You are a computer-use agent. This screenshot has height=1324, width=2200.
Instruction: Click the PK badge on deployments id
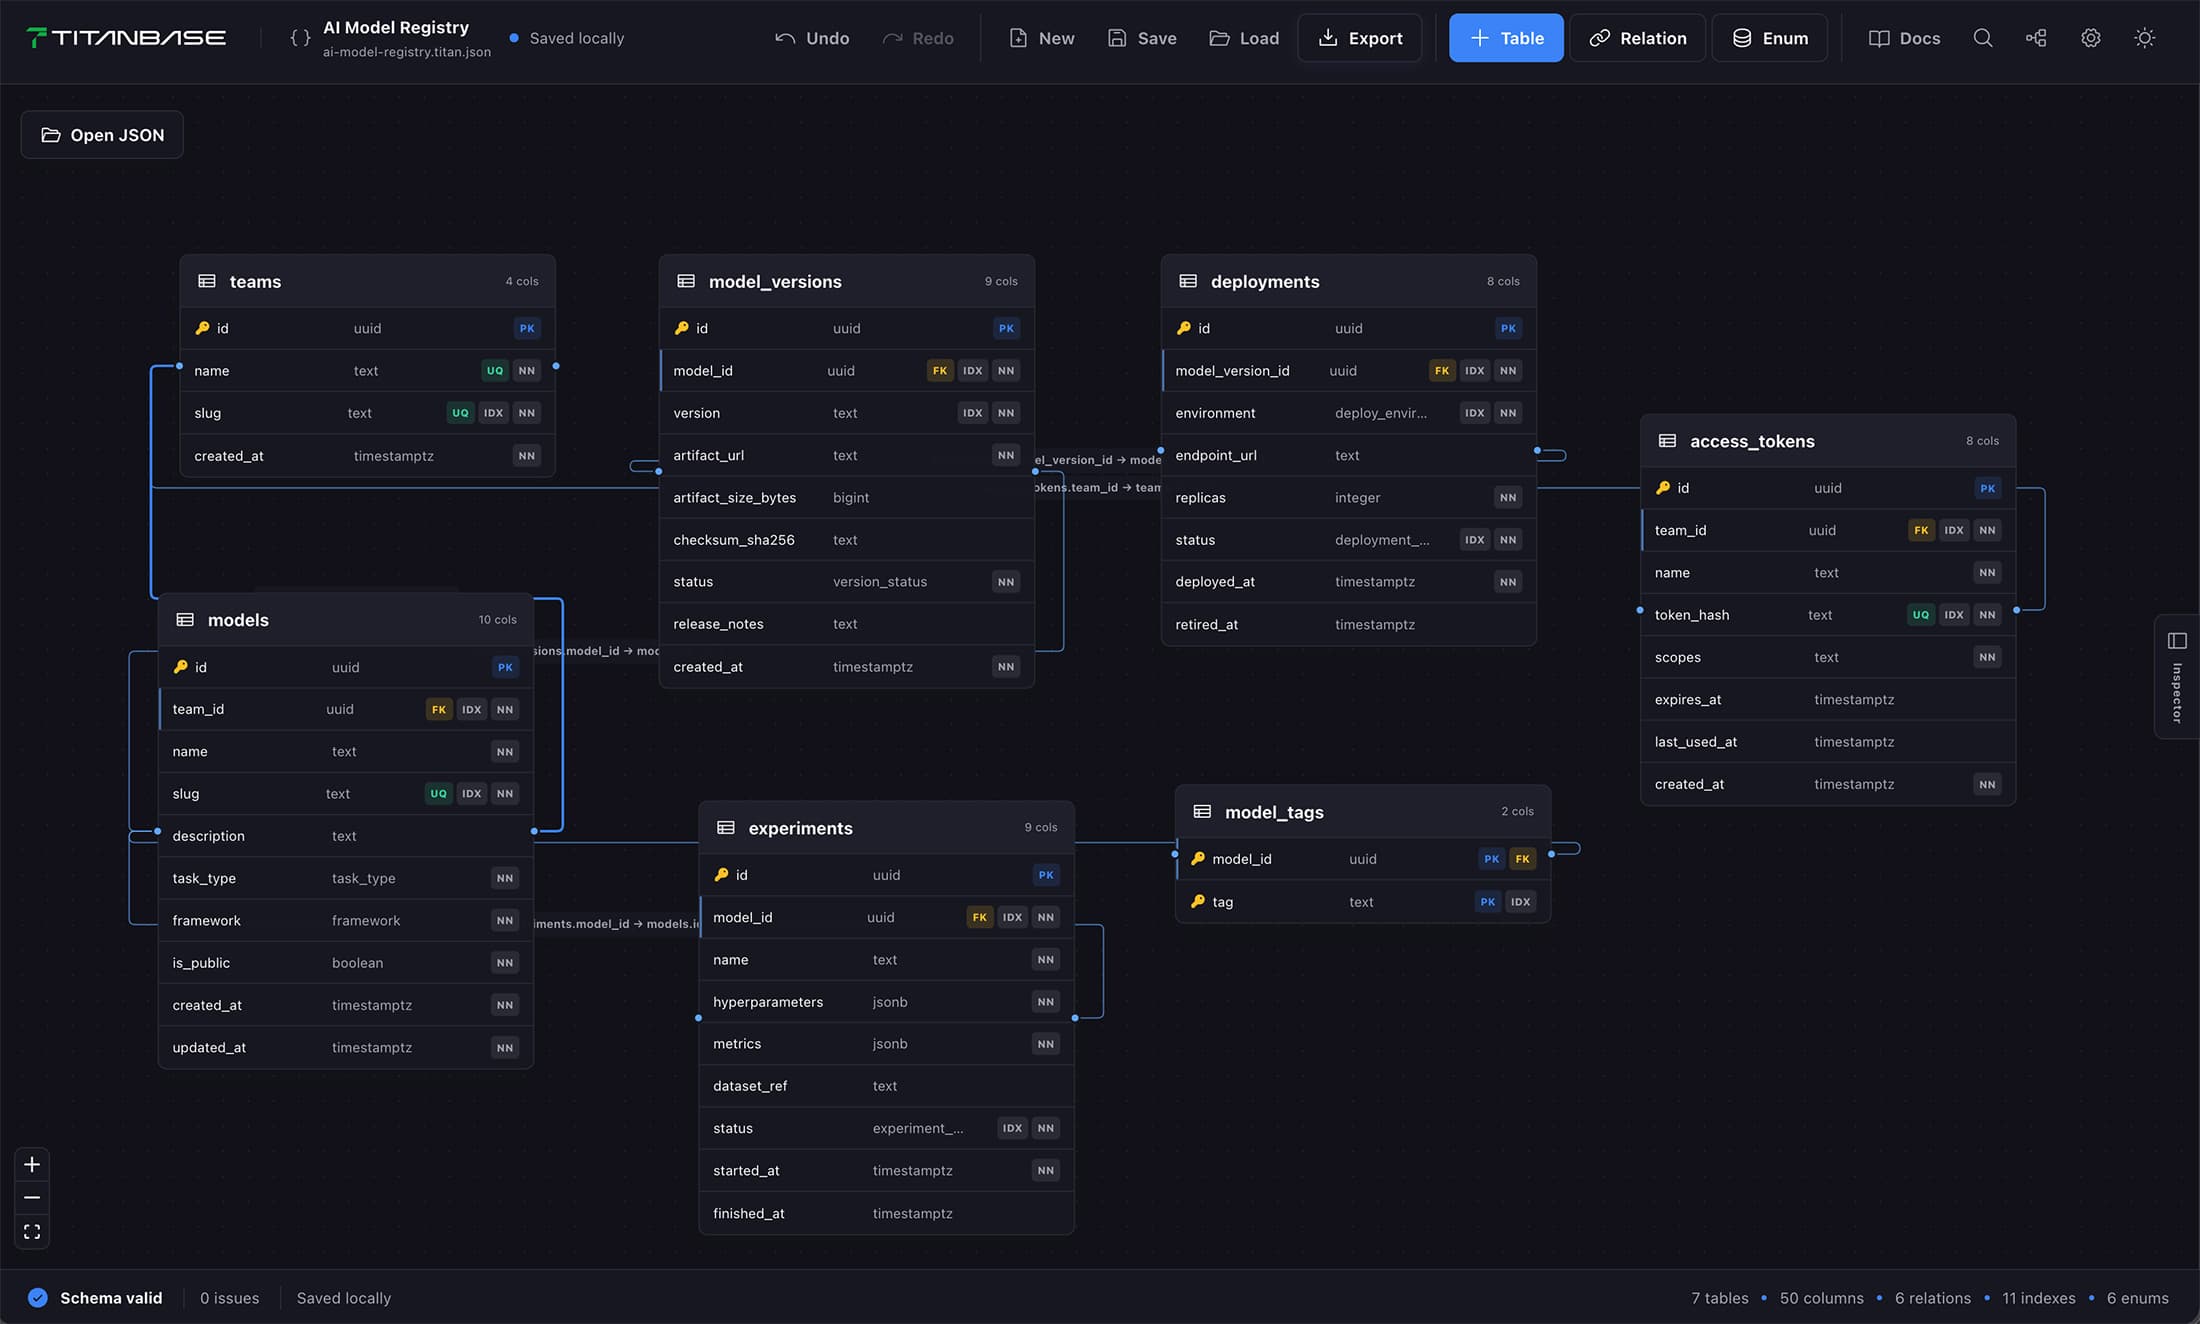point(1508,328)
